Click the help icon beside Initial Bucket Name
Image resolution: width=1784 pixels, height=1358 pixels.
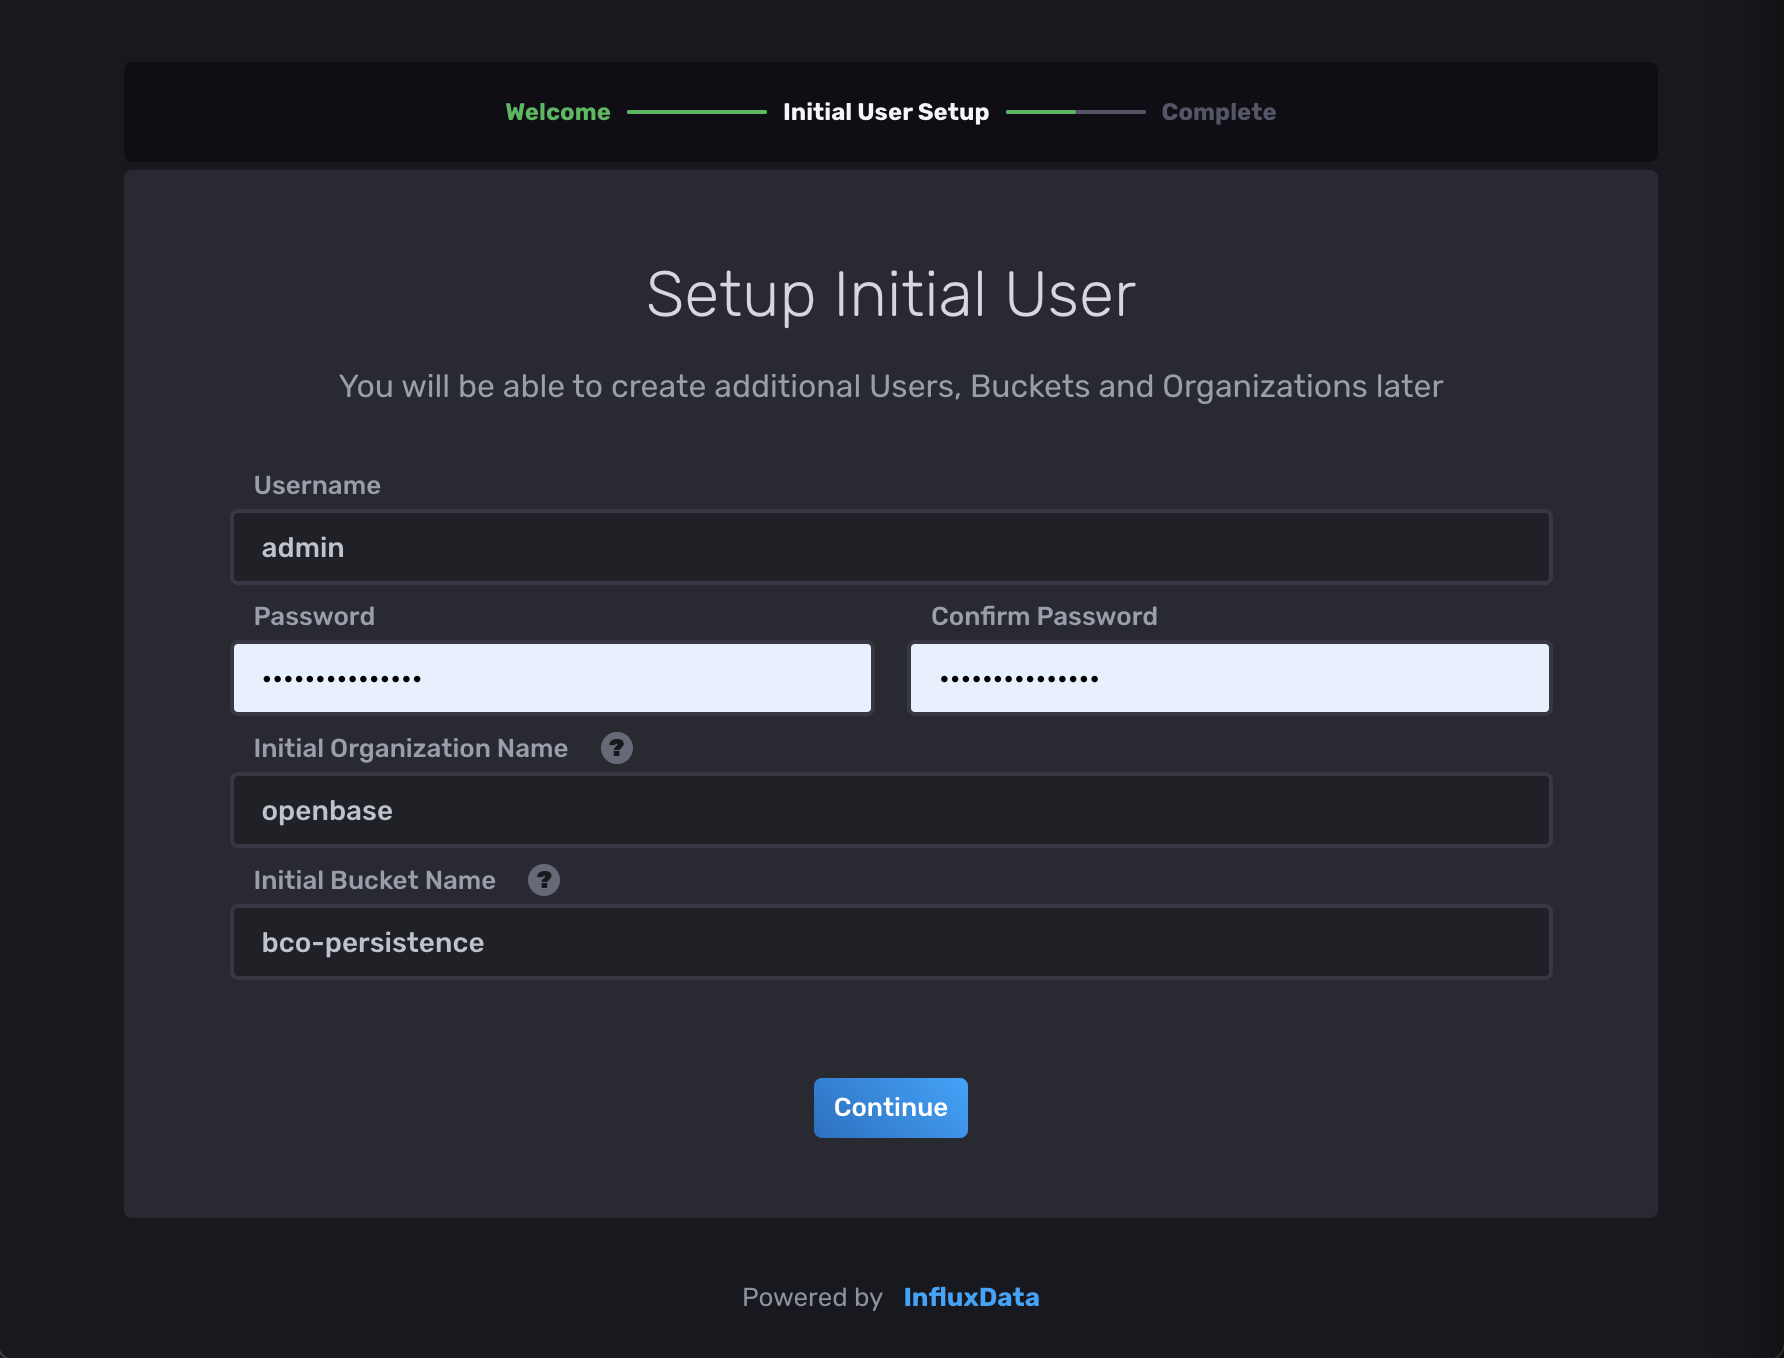click(543, 880)
